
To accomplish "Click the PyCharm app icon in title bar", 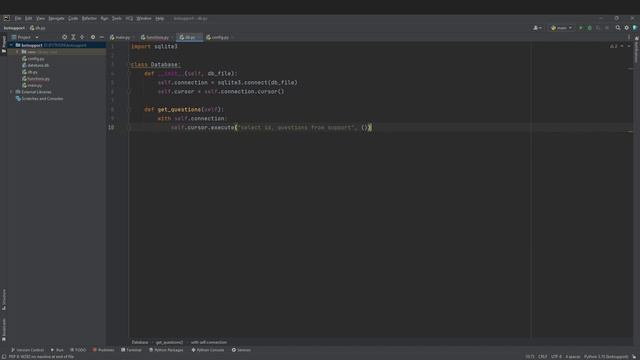I will (7, 18).
